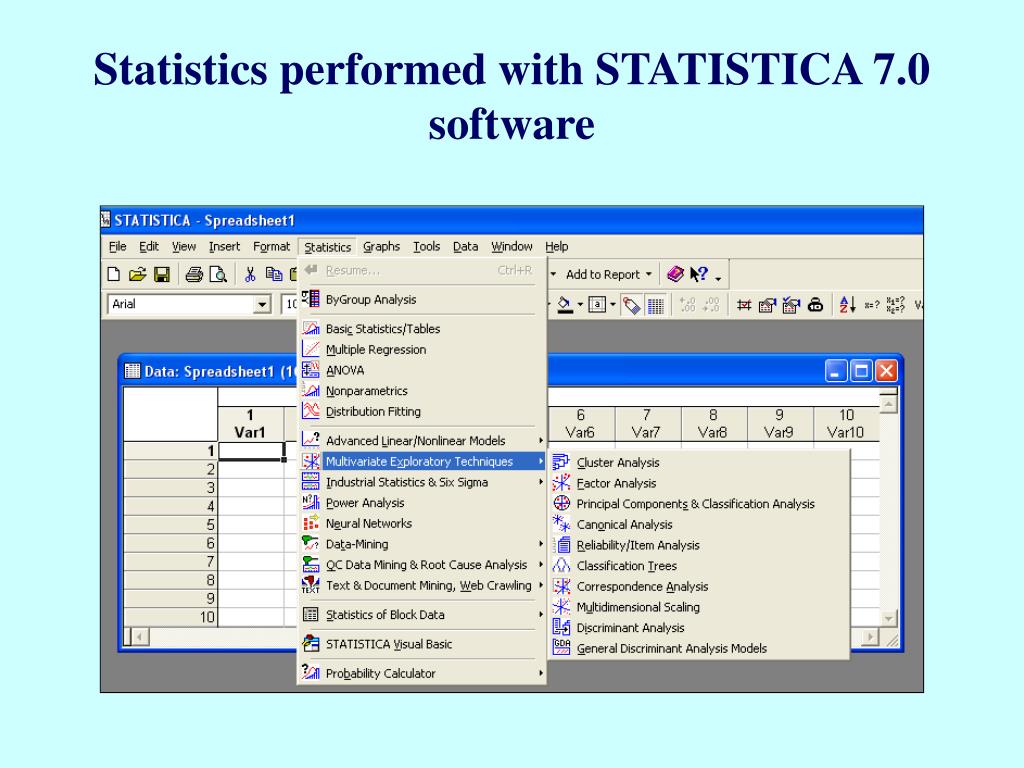Open the Graphs menu
This screenshot has width=1024, height=768.
[x=381, y=246]
